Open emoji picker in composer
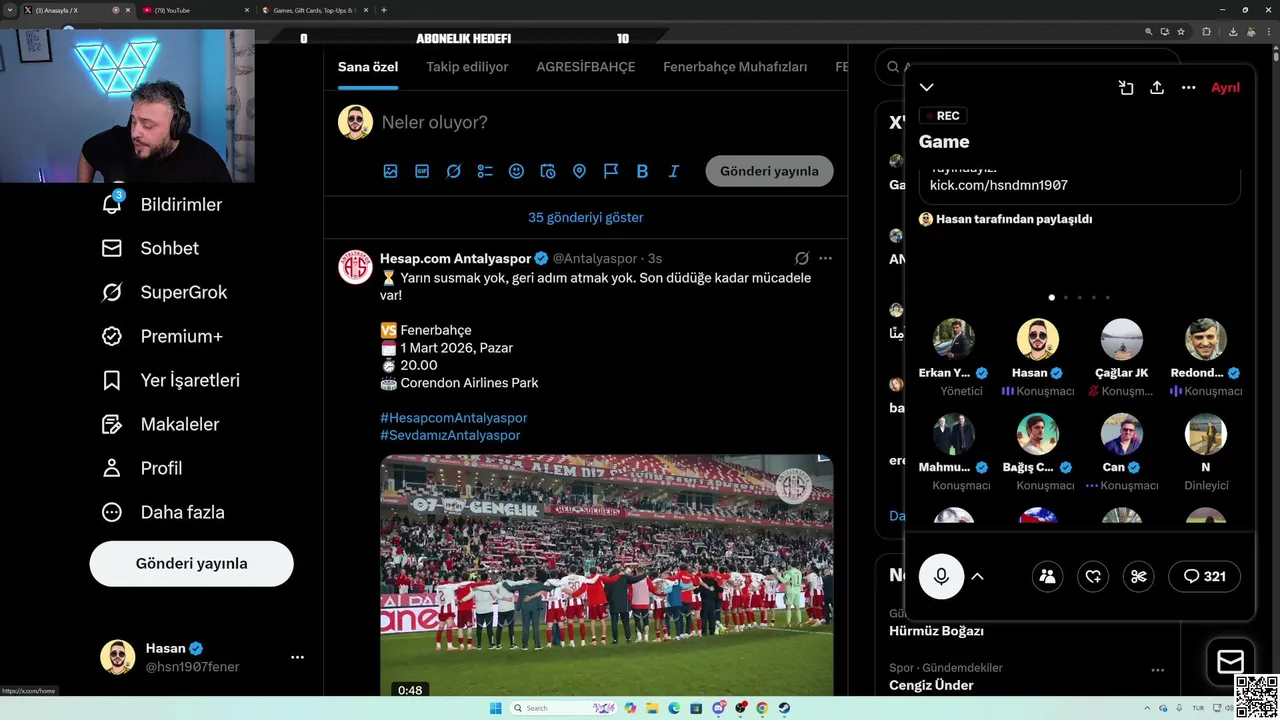 click(x=516, y=171)
